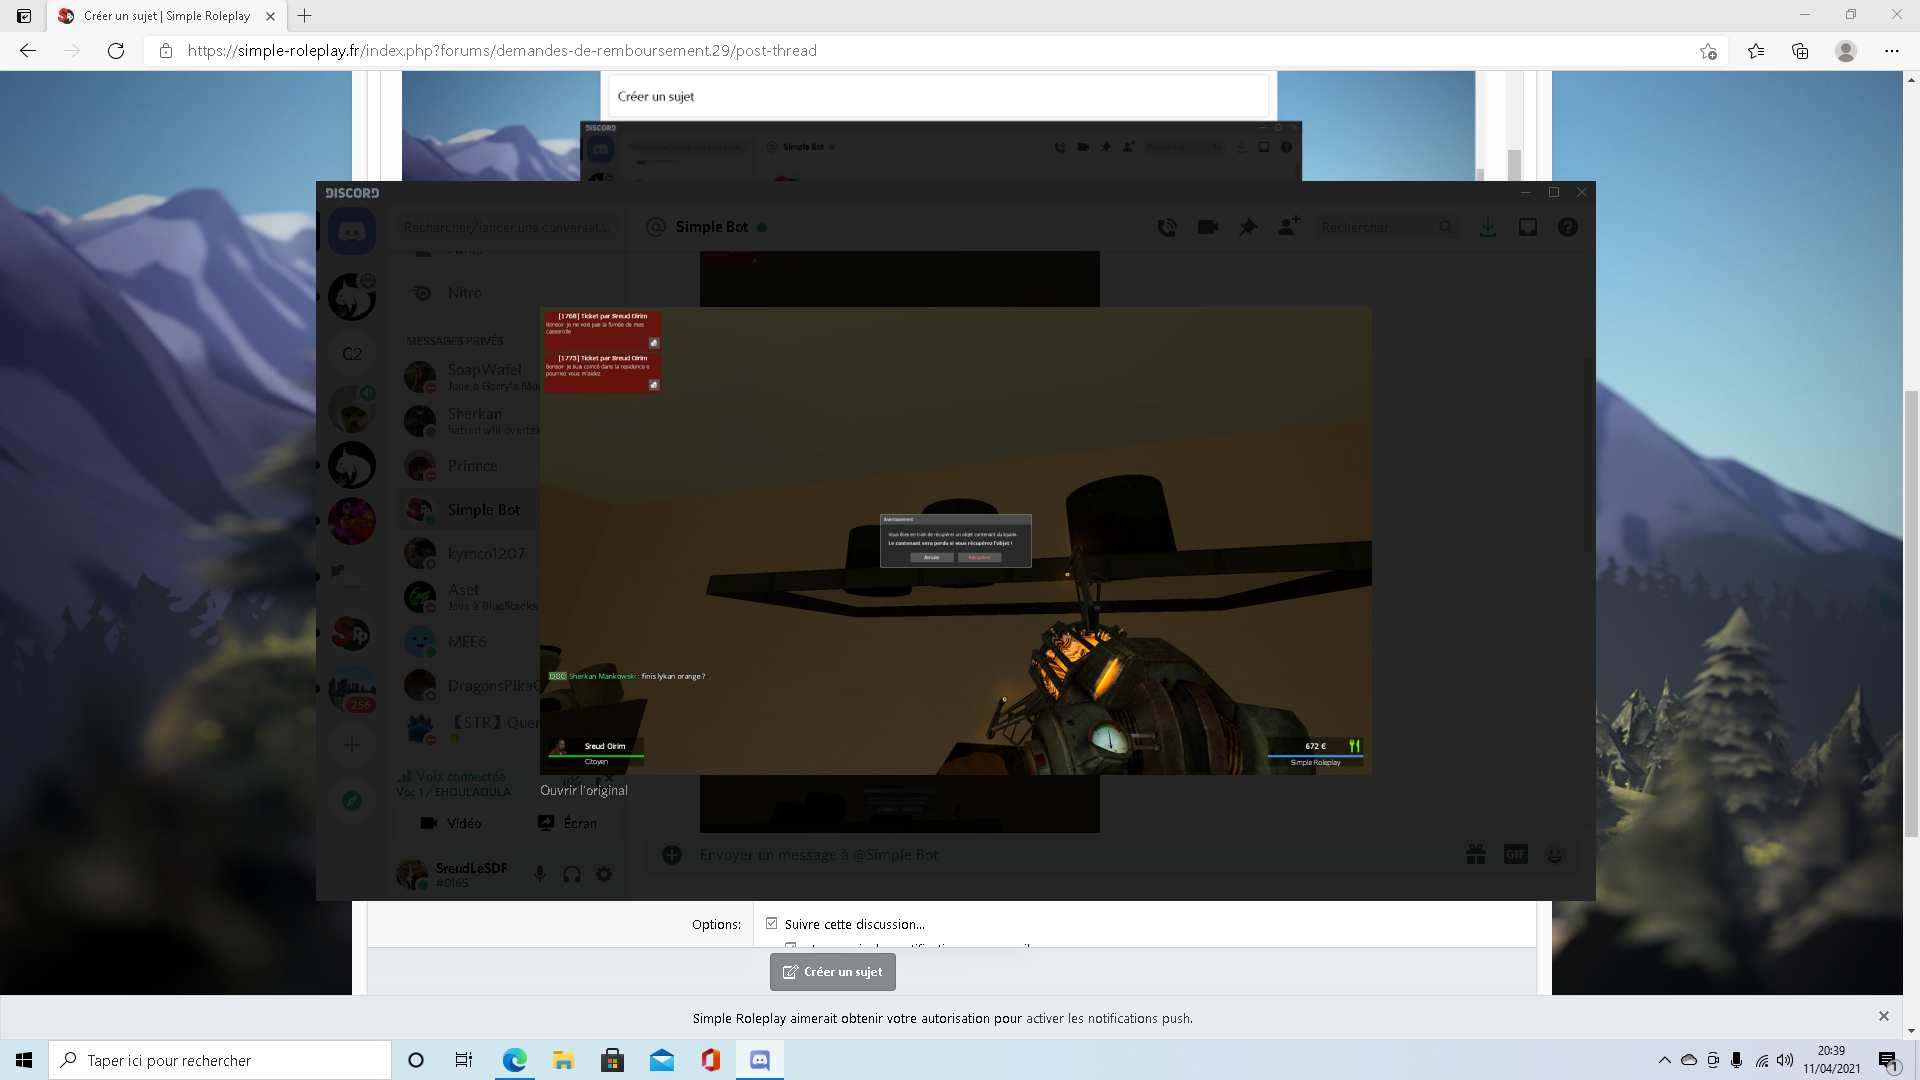The width and height of the screenshot is (1920, 1080).
Task: Click the Créer un sujet button
Action: (x=832, y=972)
